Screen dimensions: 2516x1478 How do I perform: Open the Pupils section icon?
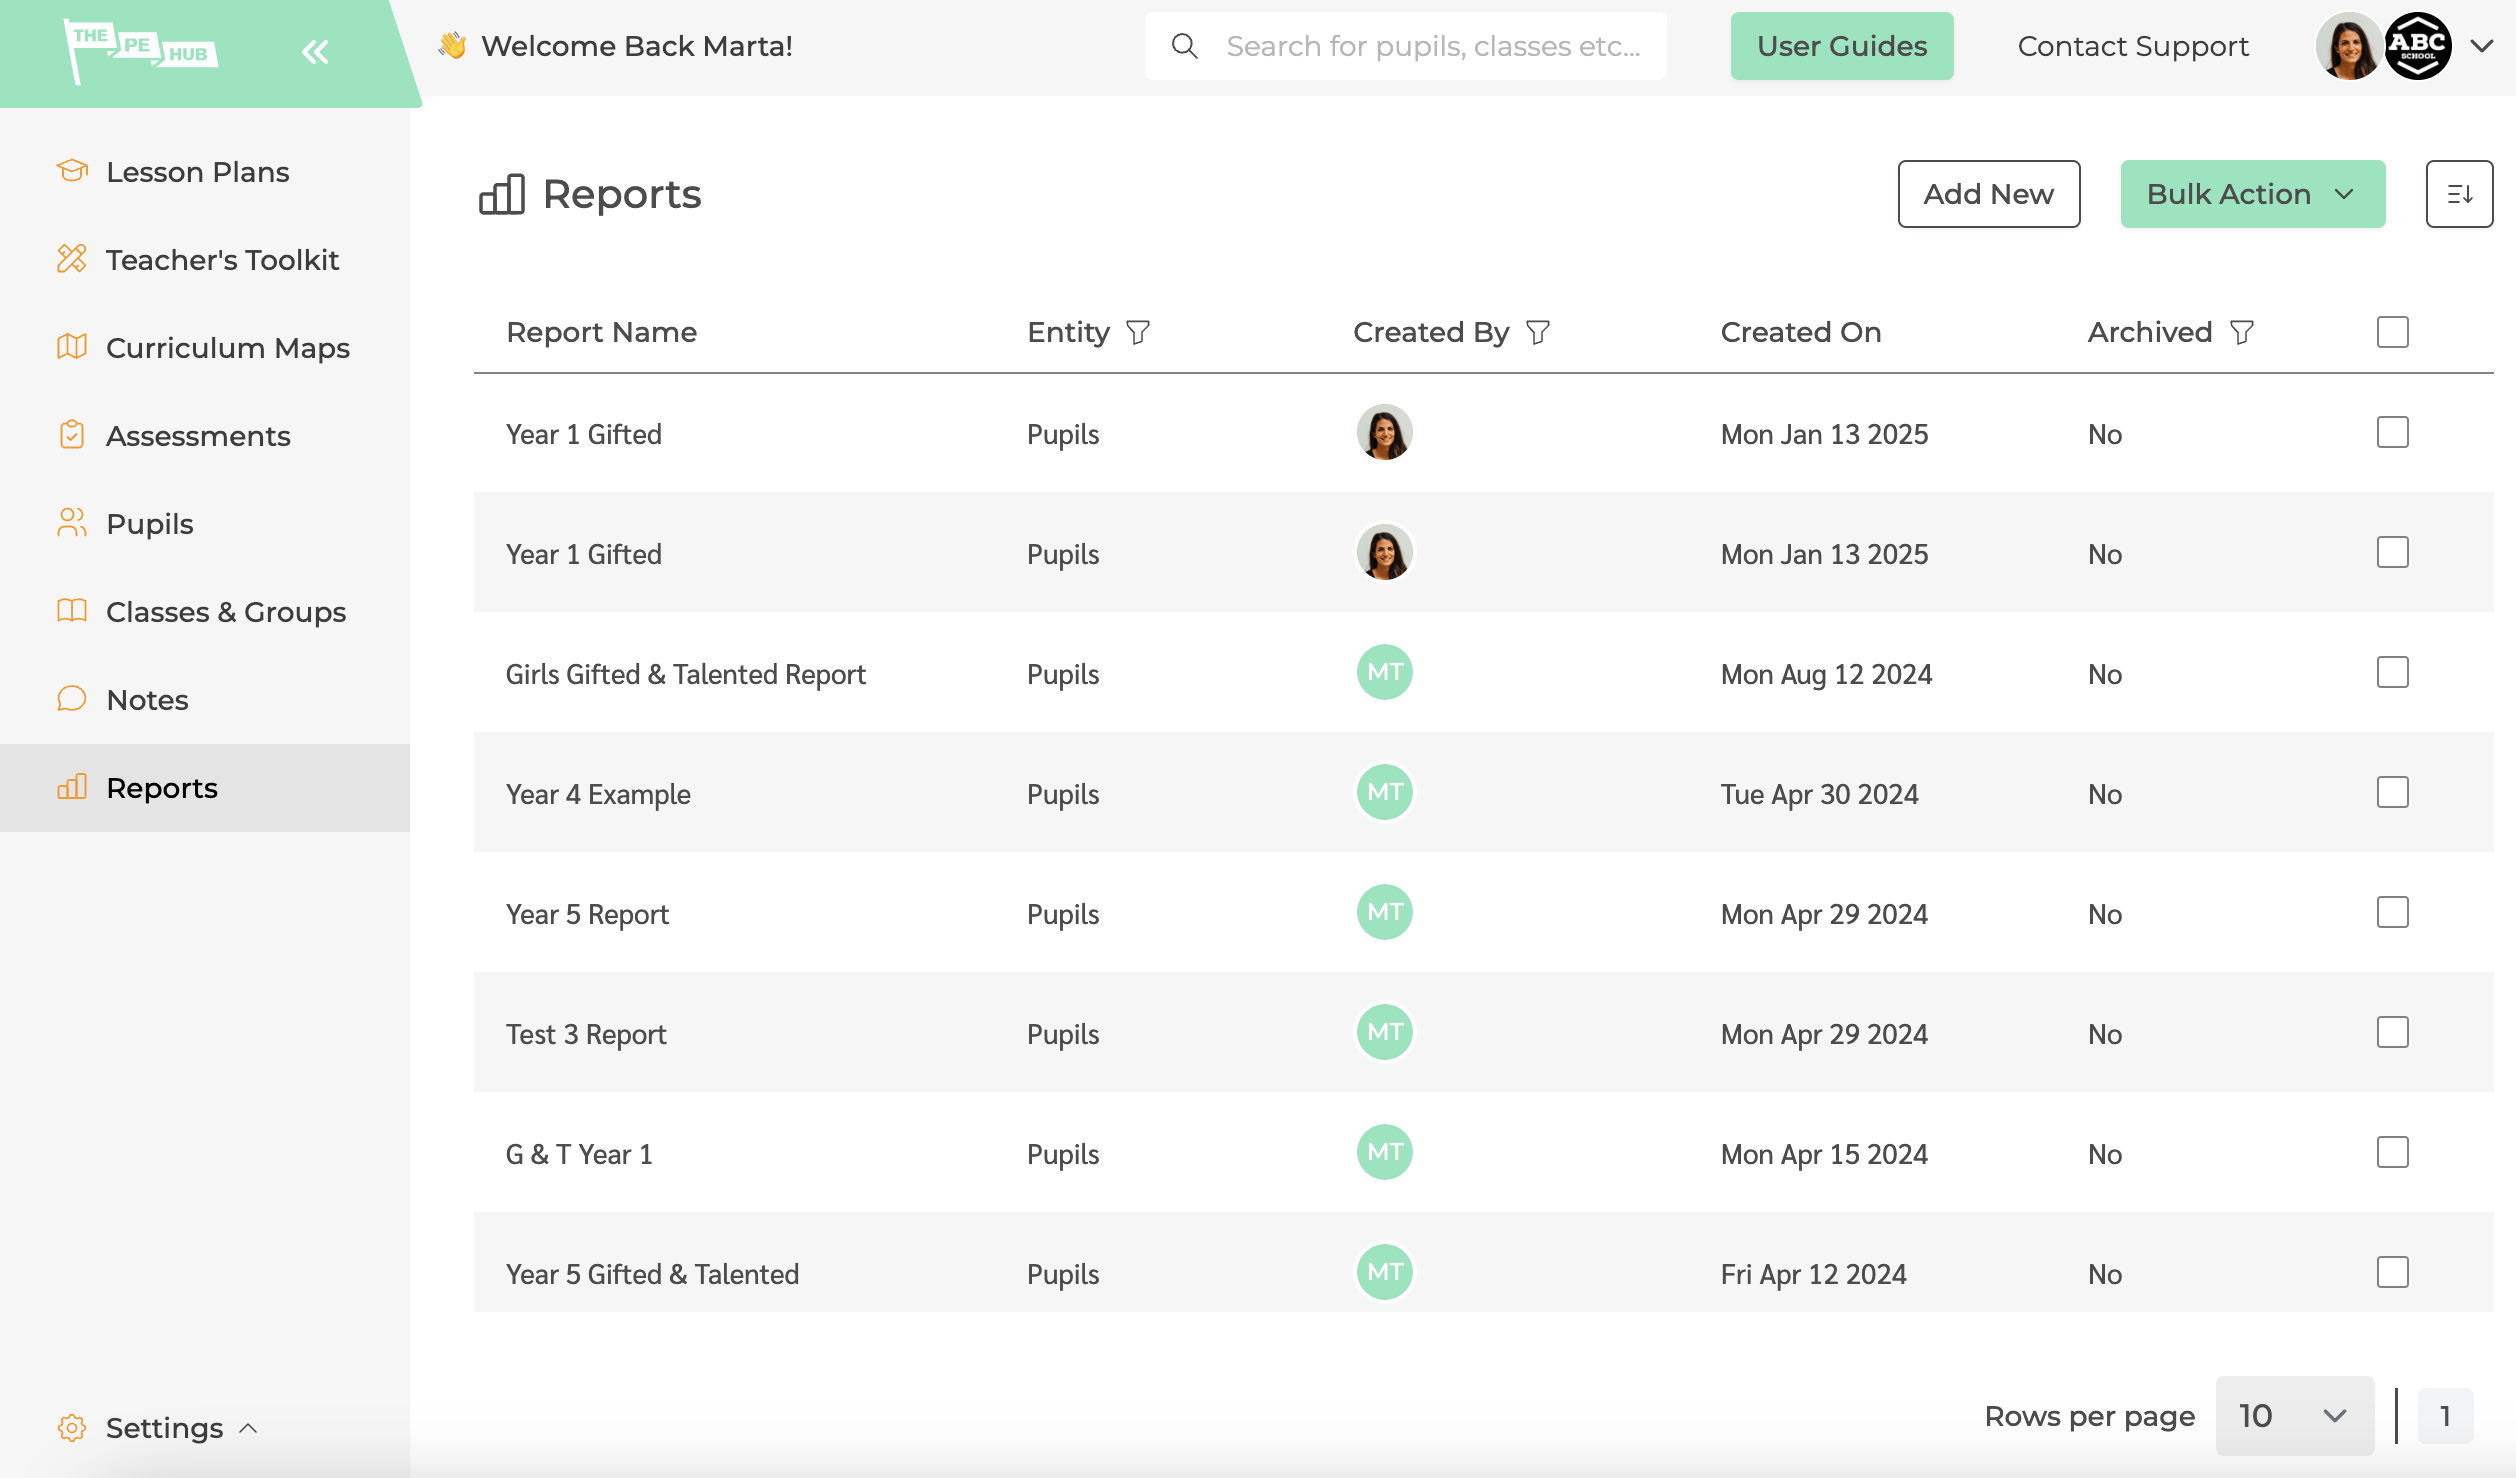pyautogui.click(x=71, y=523)
